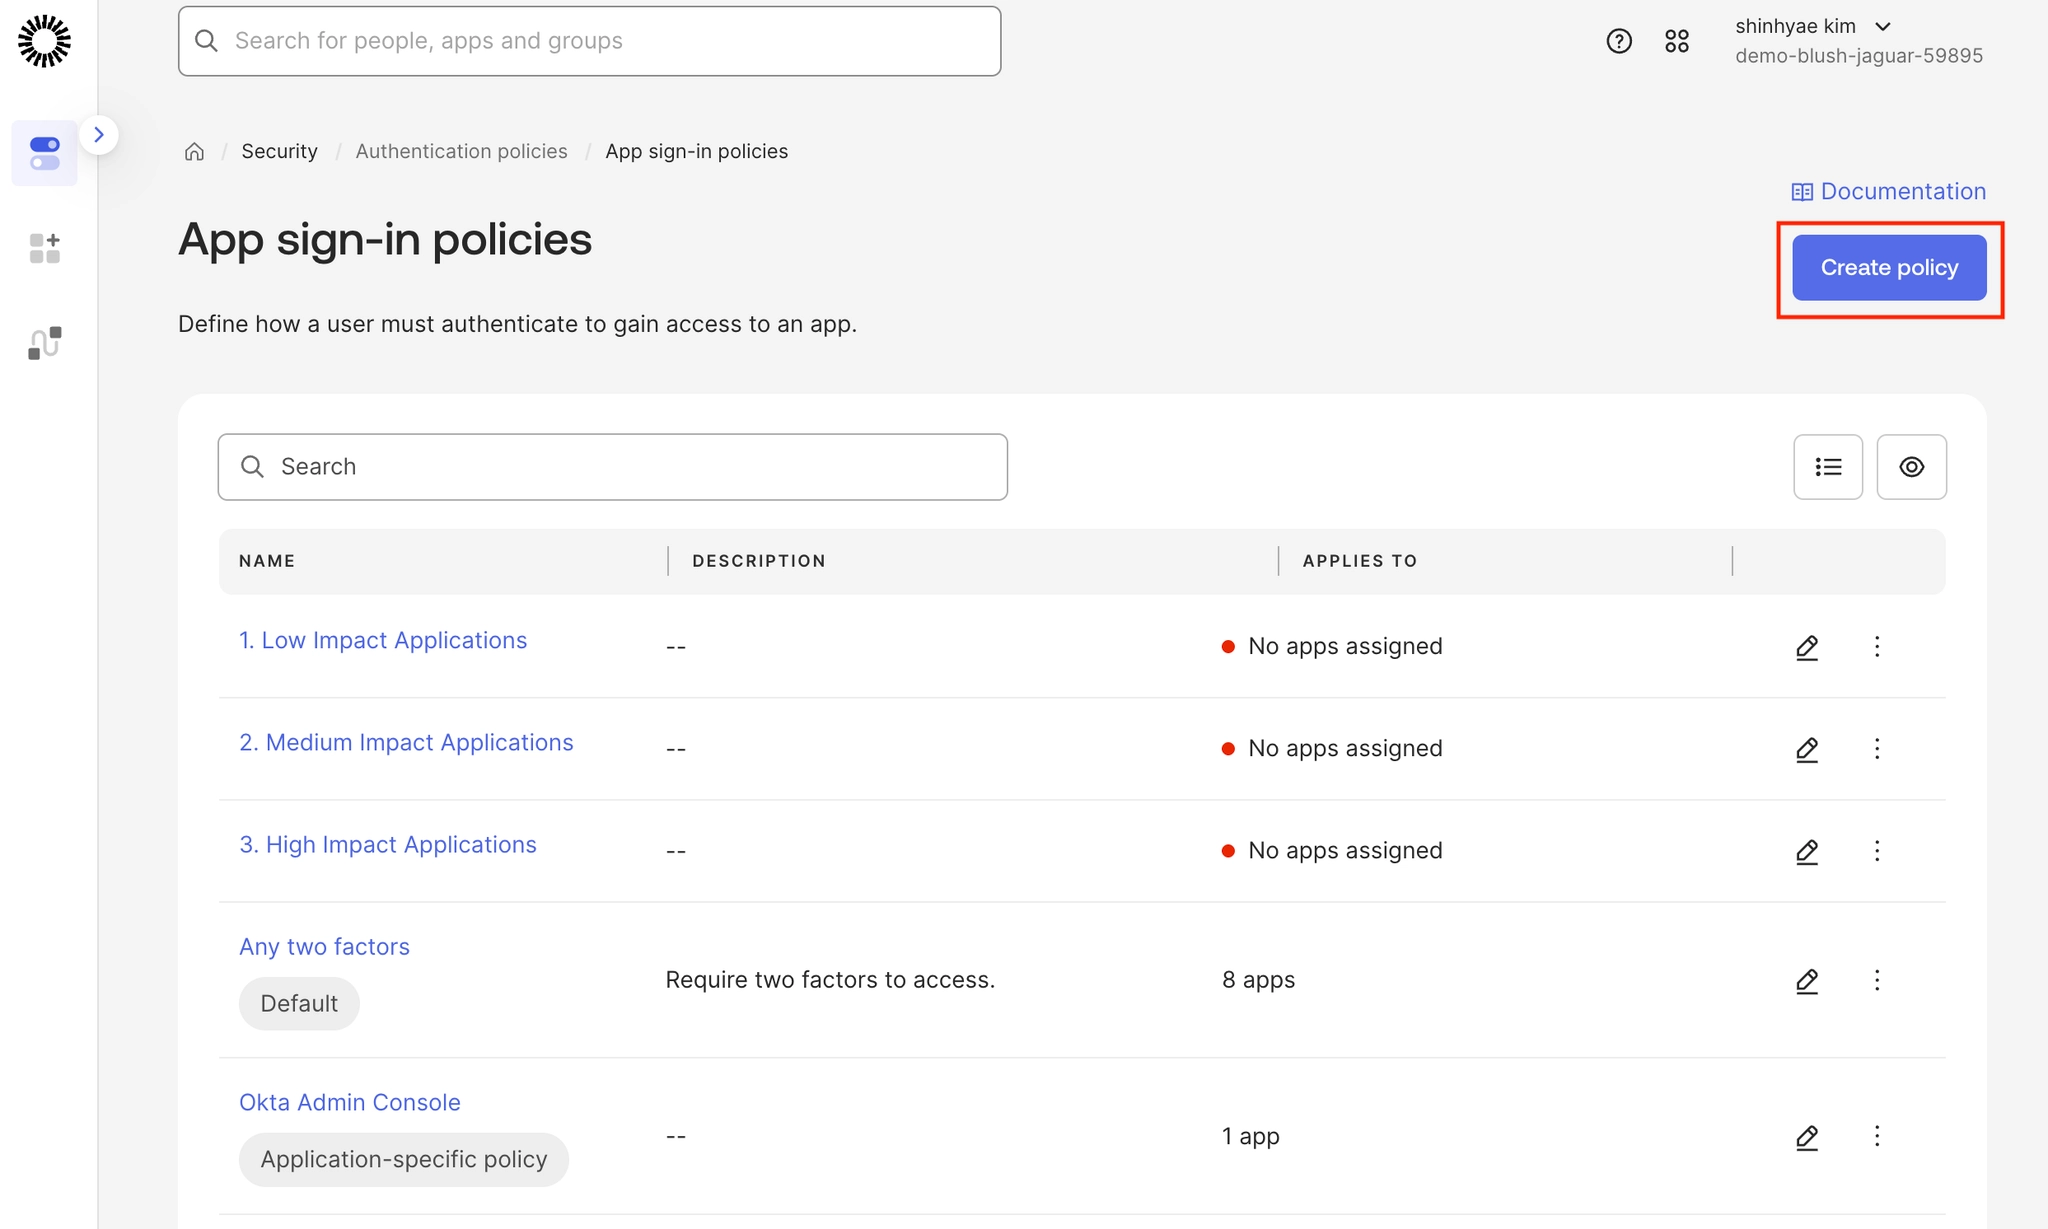Screen dimensions: 2048x1229
Task: Open the toggle-switch settings icon in sidebar
Action: coord(45,153)
